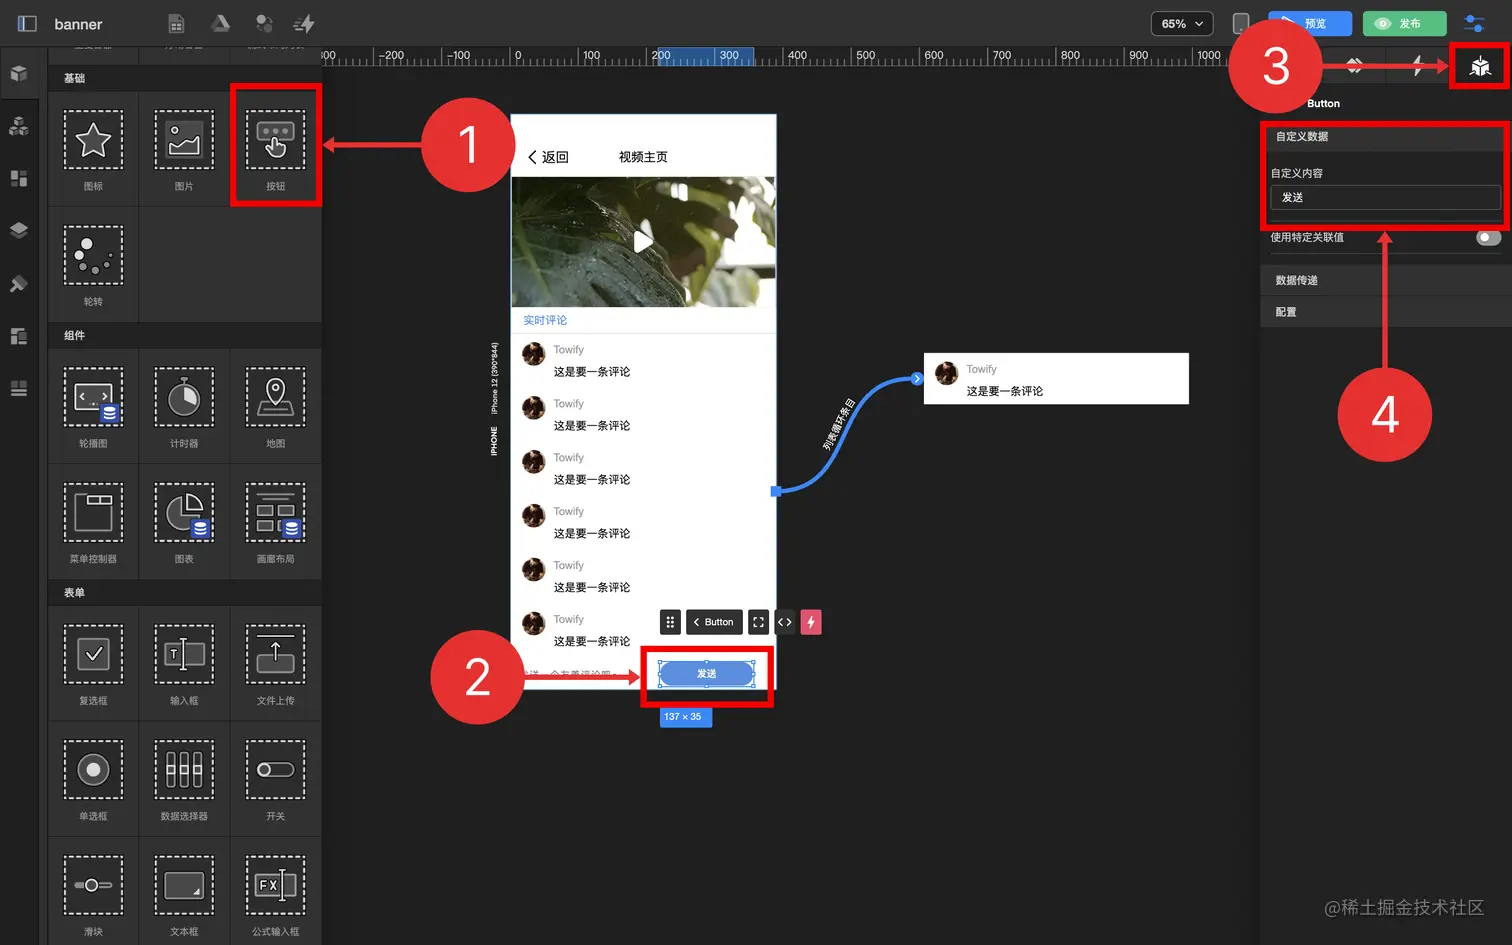
Task: Click the 自定义内容 input containing 发送
Action: point(1385,197)
